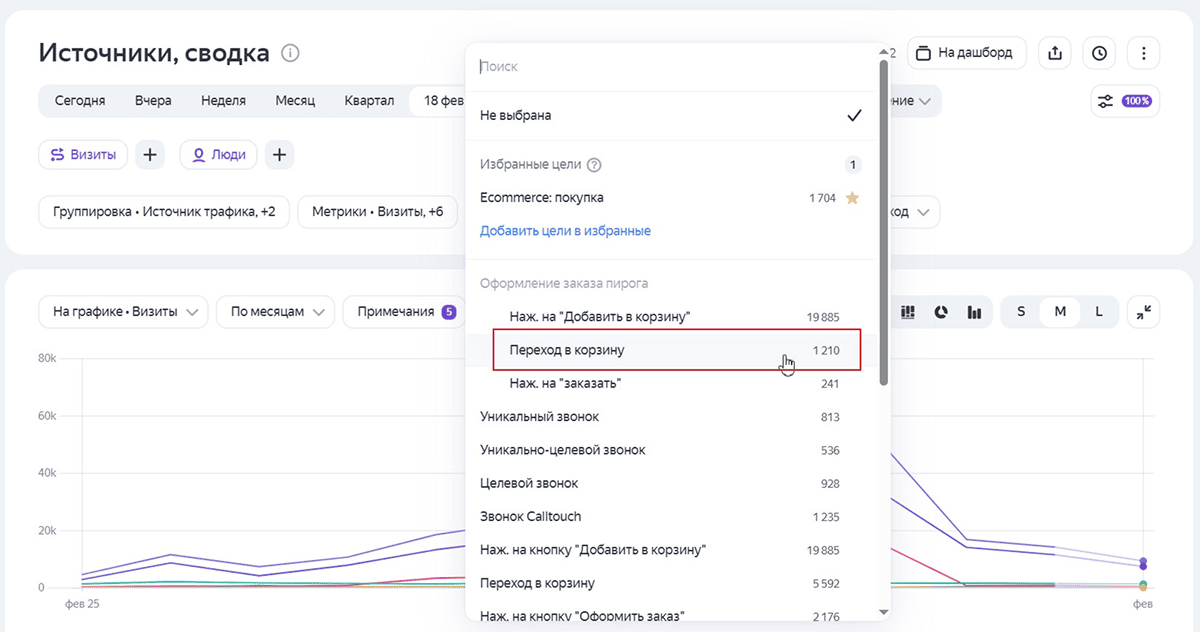Screen dimensions: 1200x632
Task: Select chart size S
Action: click(1021, 312)
